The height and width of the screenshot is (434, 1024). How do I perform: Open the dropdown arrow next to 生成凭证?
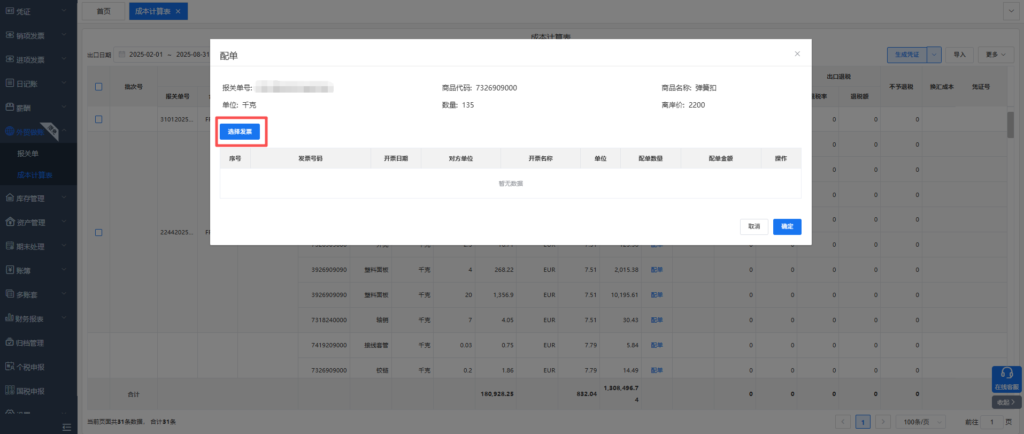(x=935, y=54)
